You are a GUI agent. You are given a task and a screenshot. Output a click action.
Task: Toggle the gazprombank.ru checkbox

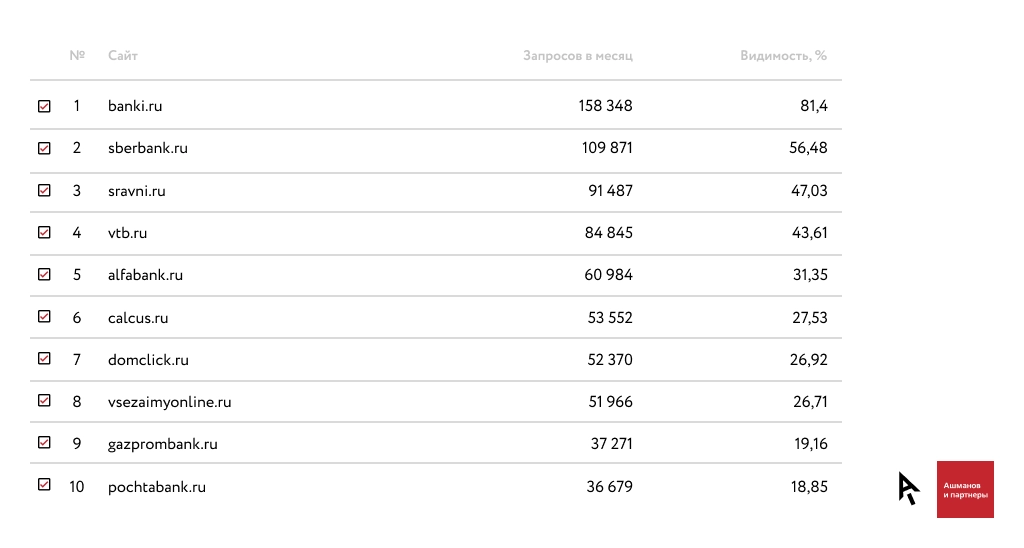click(x=44, y=442)
